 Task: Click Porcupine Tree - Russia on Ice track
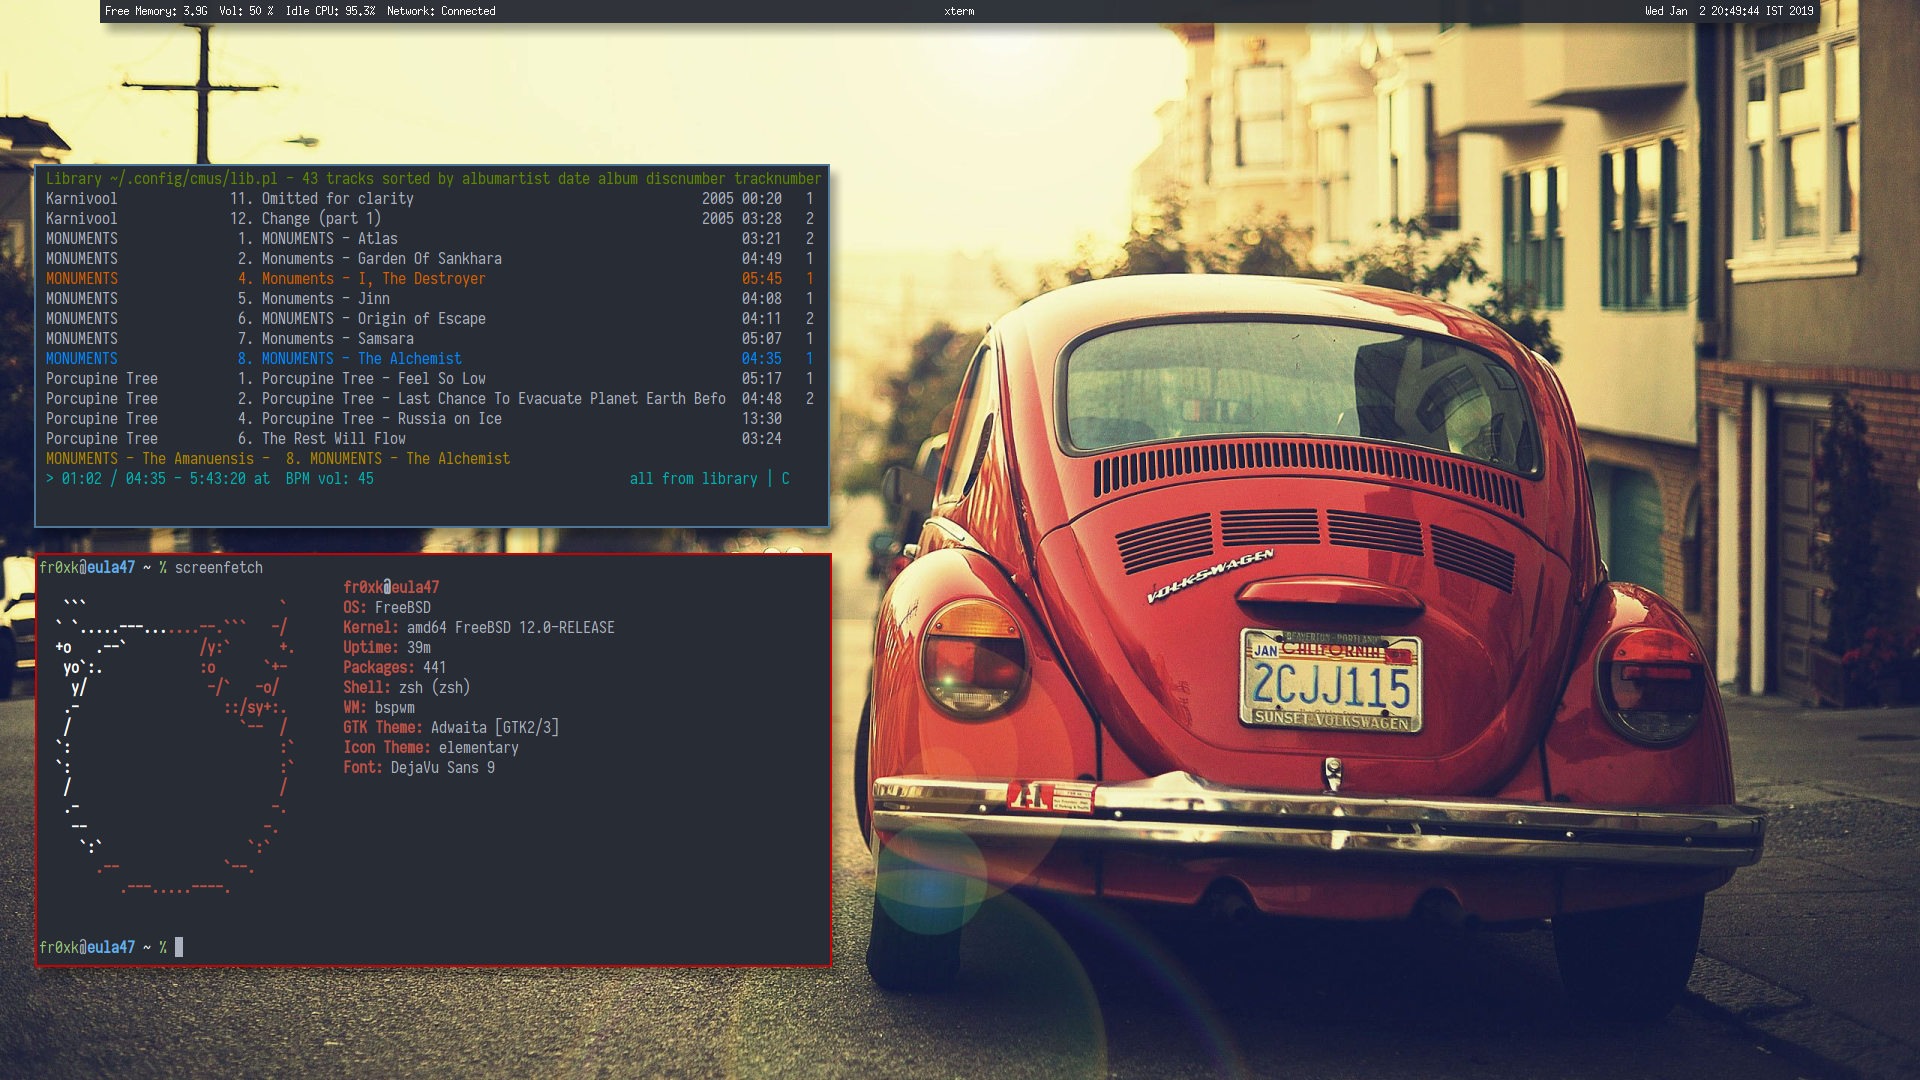point(380,419)
